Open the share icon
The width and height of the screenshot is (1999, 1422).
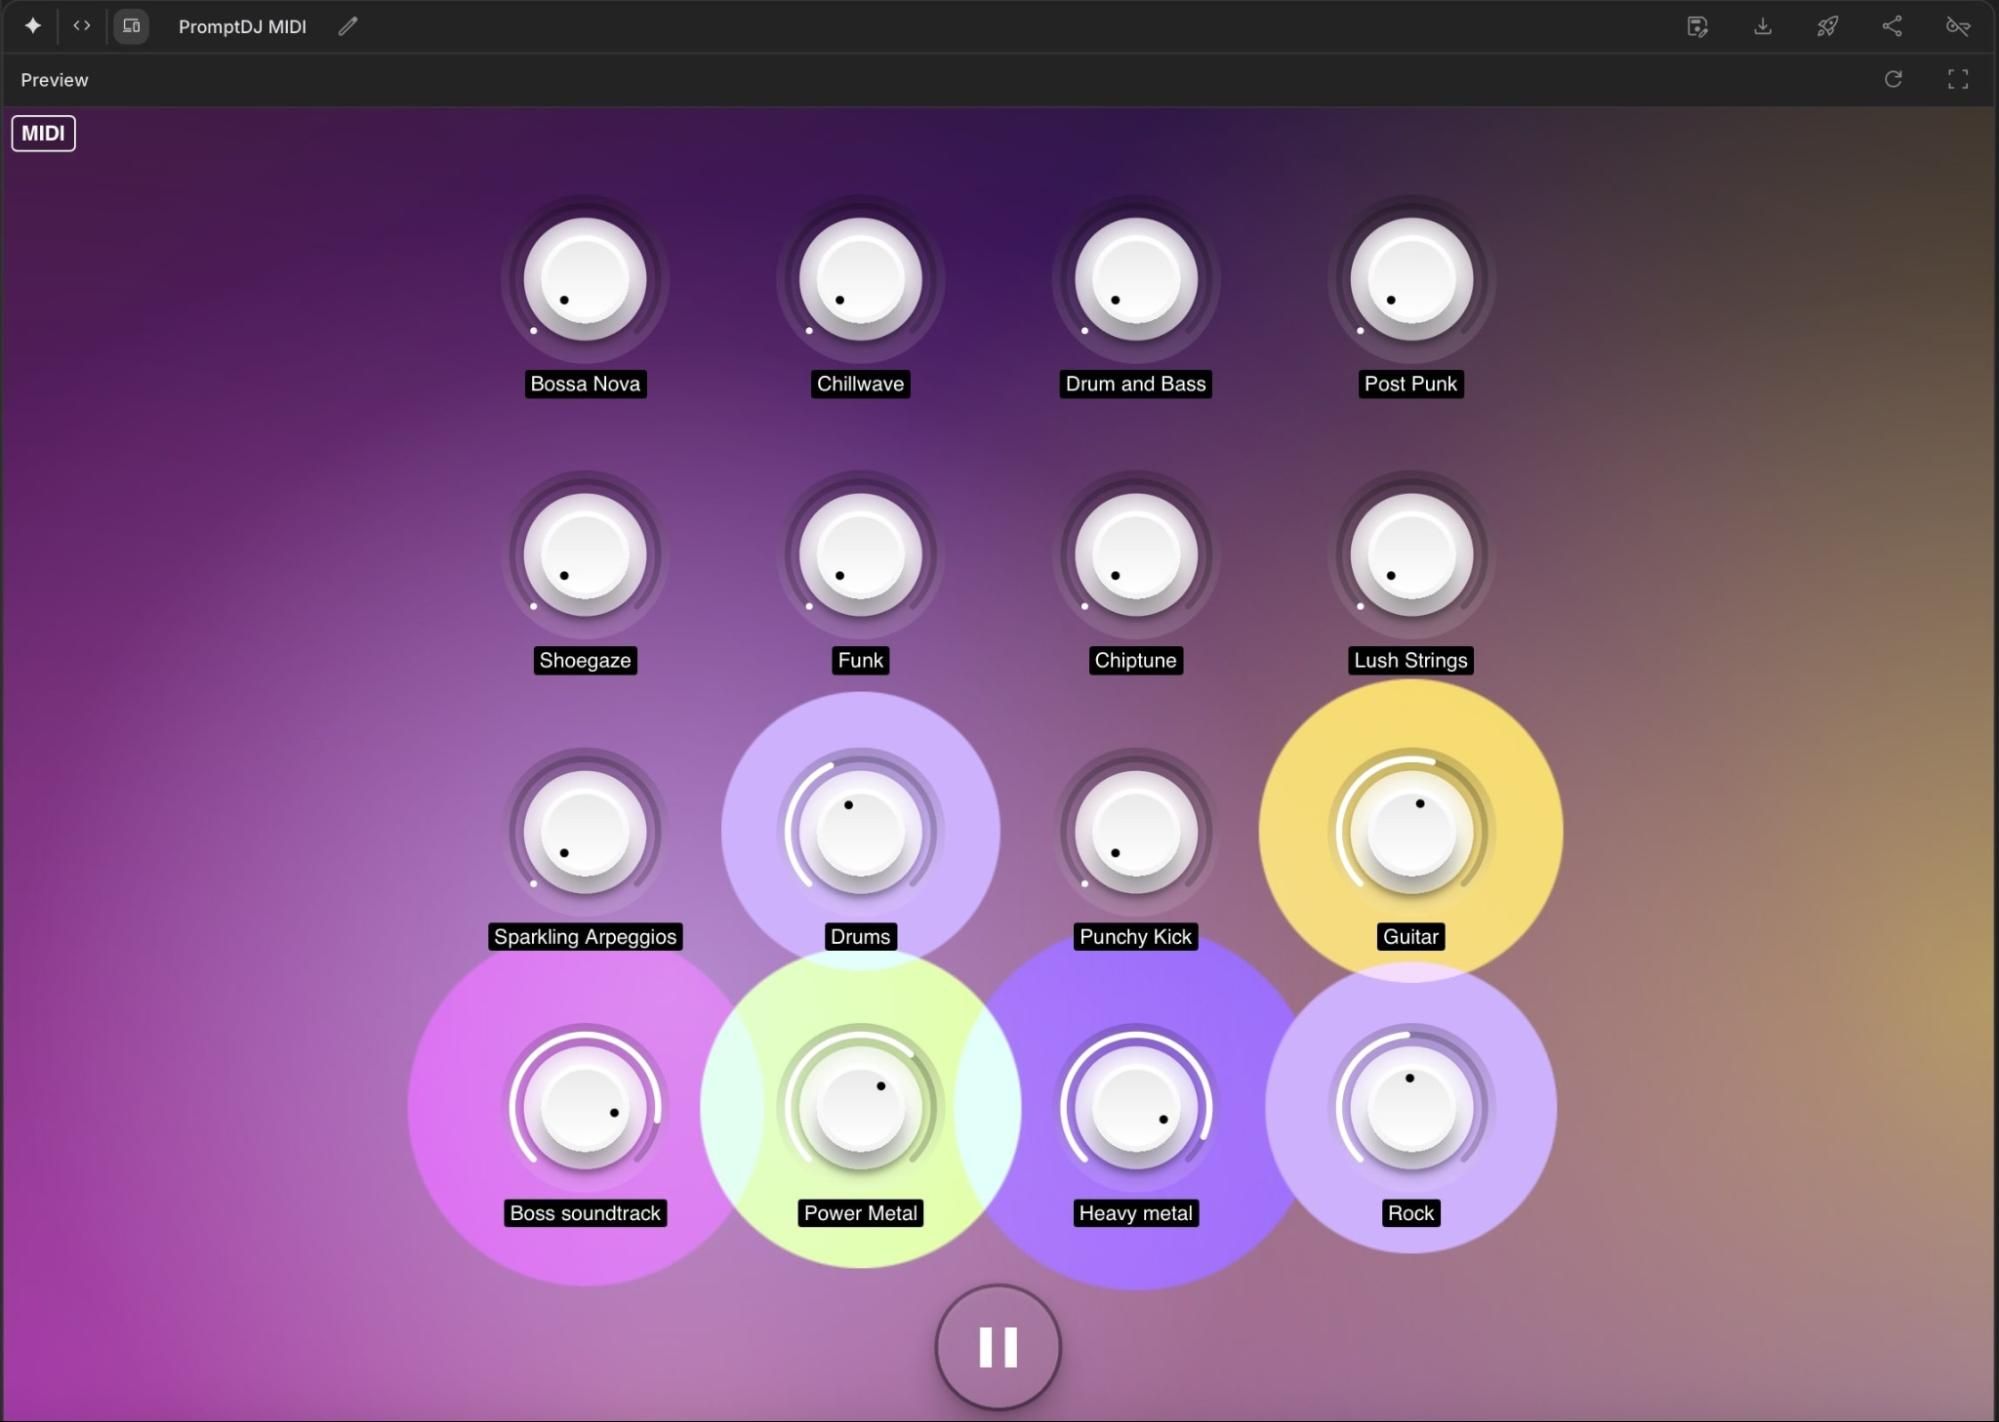(1892, 26)
